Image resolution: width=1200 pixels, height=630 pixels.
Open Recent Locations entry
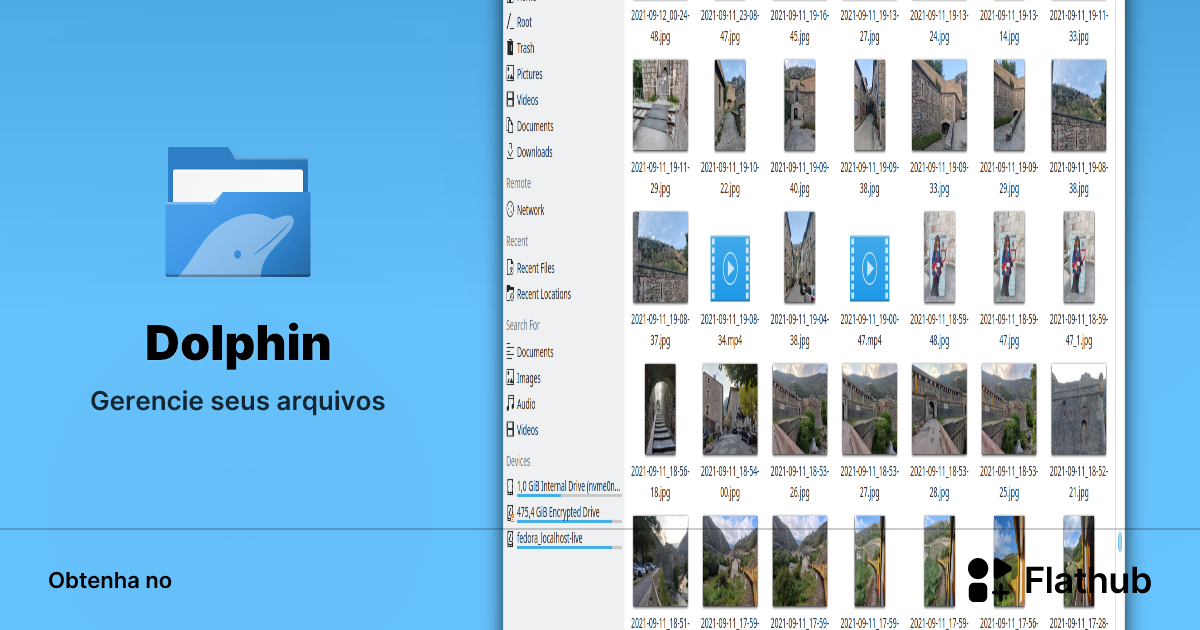pyautogui.click(x=543, y=294)
